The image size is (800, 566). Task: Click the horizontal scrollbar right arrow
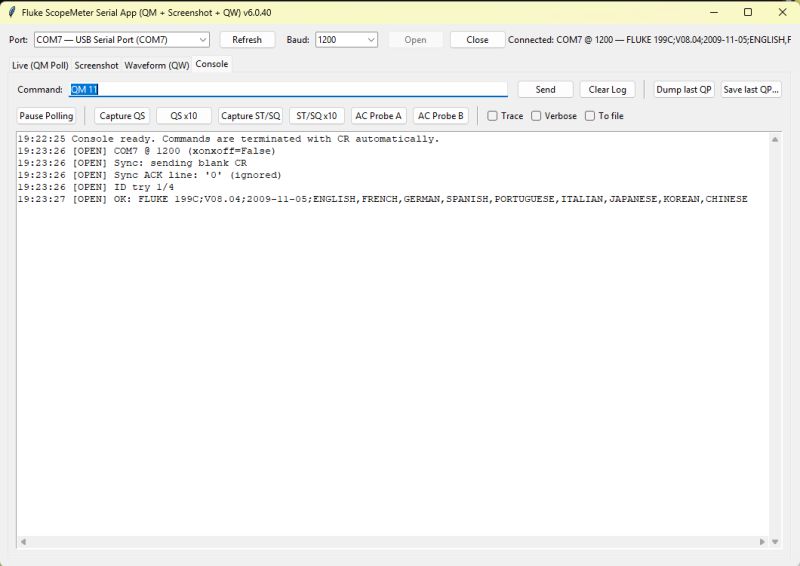pos(762,542)
